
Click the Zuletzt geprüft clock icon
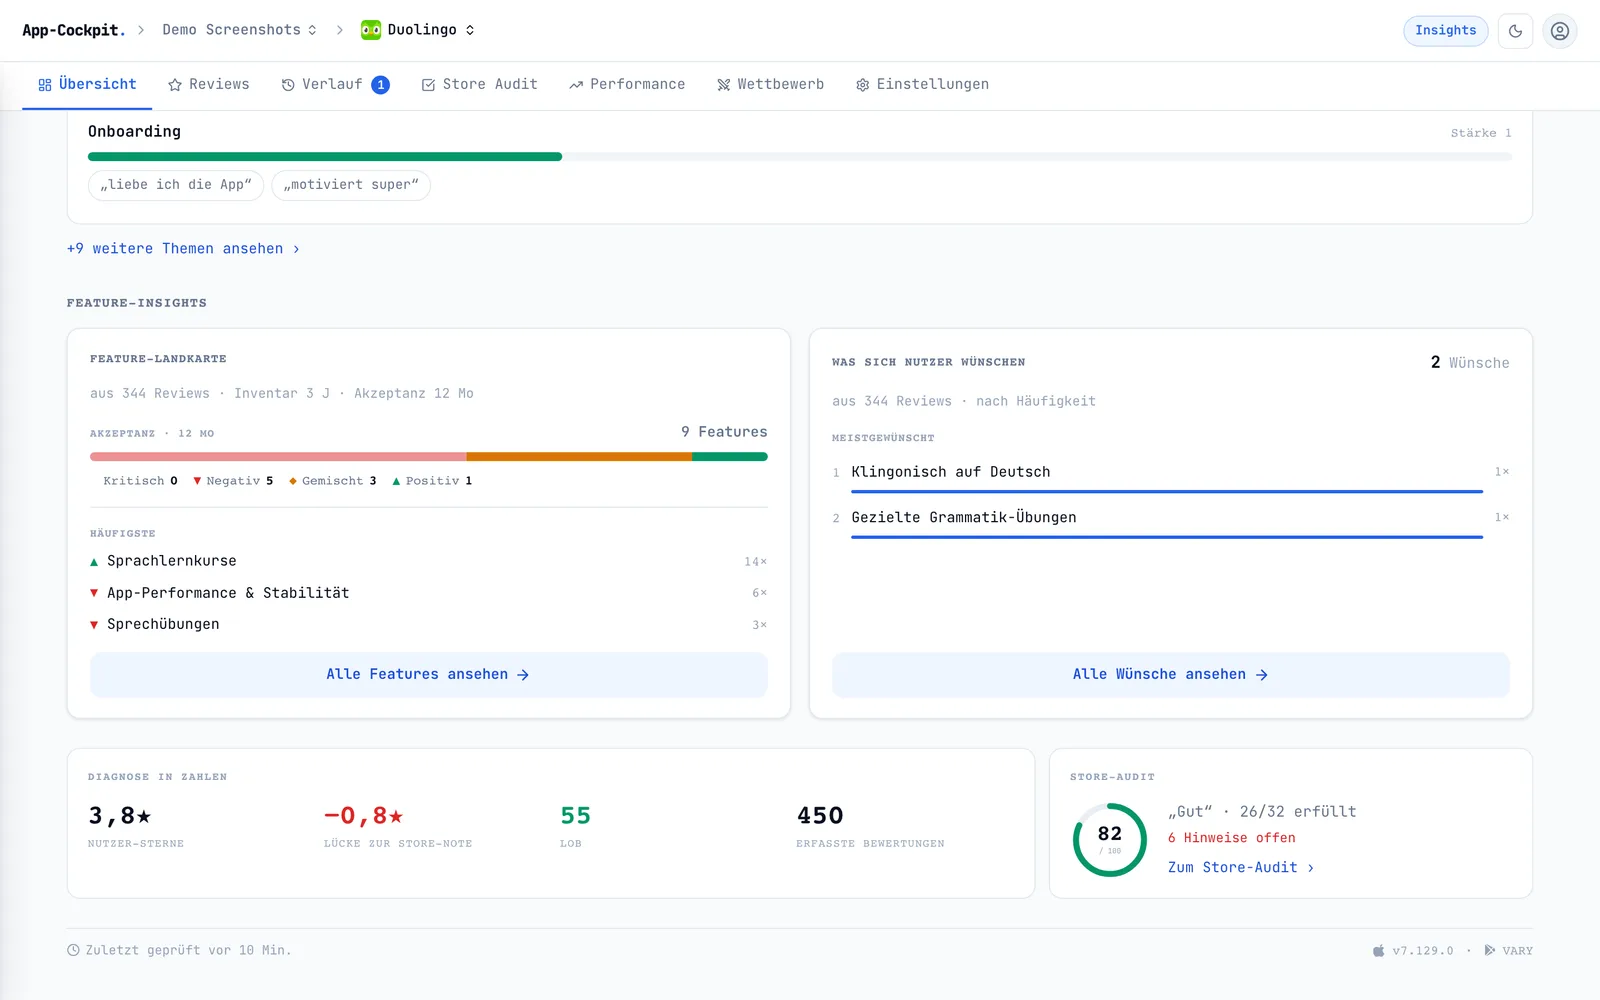point(73,951)
